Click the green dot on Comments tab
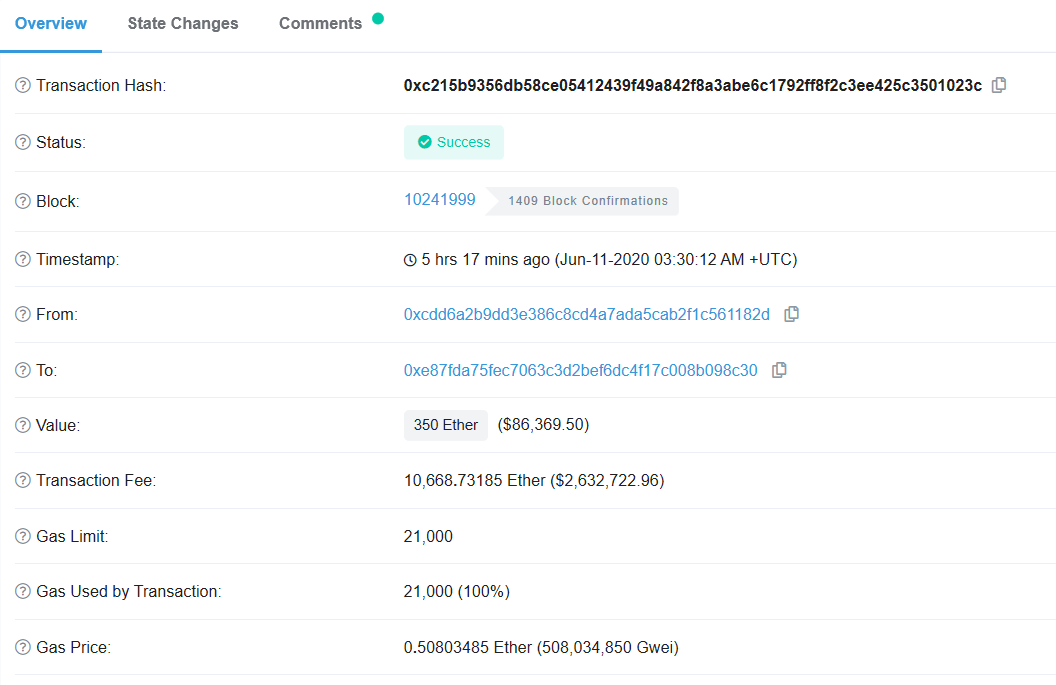The height and width of the screenshot is (685, 1056). [378, 18]
